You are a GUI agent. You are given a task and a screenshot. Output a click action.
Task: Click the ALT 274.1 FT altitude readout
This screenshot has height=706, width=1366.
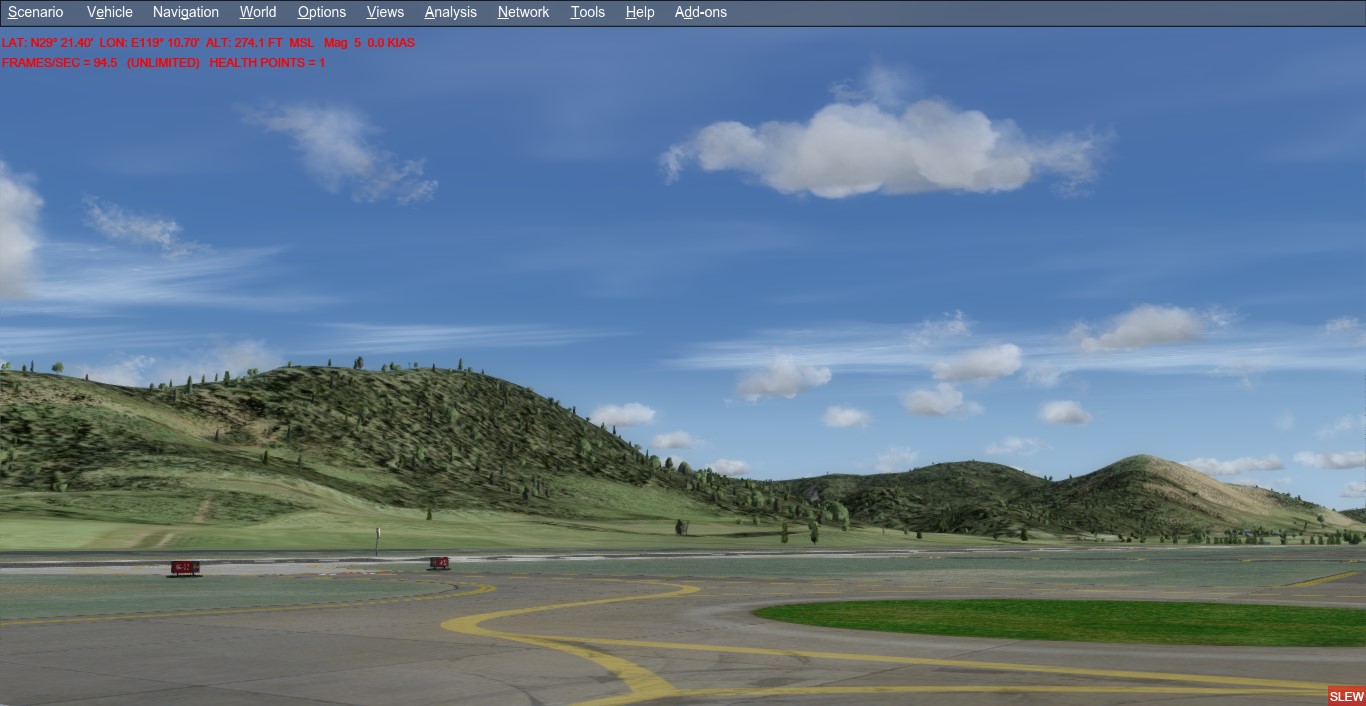click(x=259, y=43)
